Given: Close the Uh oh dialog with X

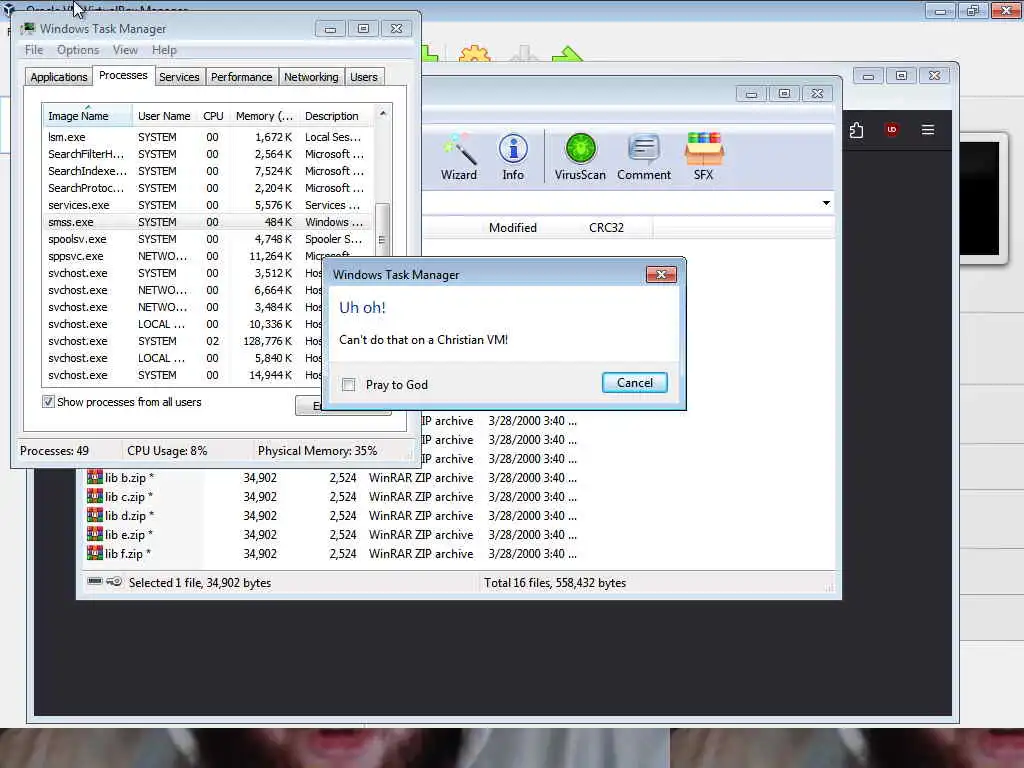Looking at the screenshot, I should point(661,274).
